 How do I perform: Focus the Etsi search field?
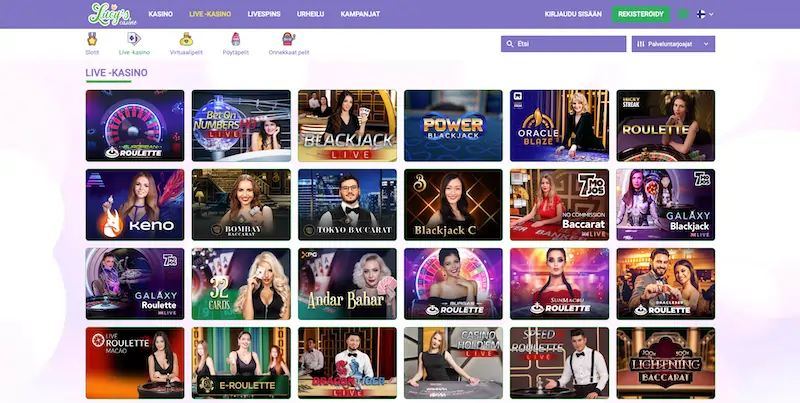pos(563,44)
